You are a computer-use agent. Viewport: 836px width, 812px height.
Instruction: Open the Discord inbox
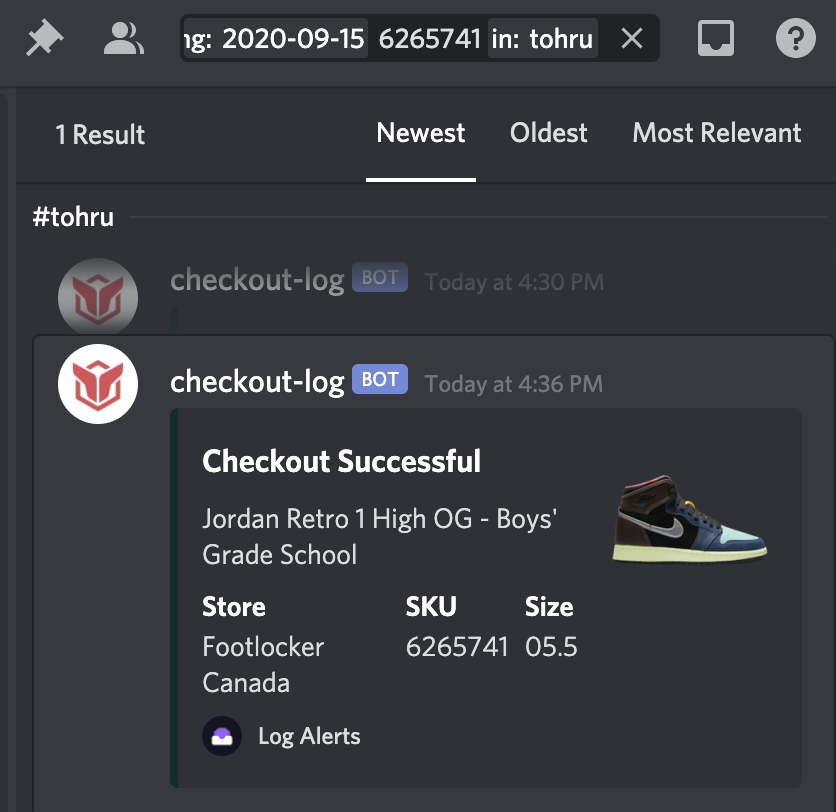click(x=715, y=38)
